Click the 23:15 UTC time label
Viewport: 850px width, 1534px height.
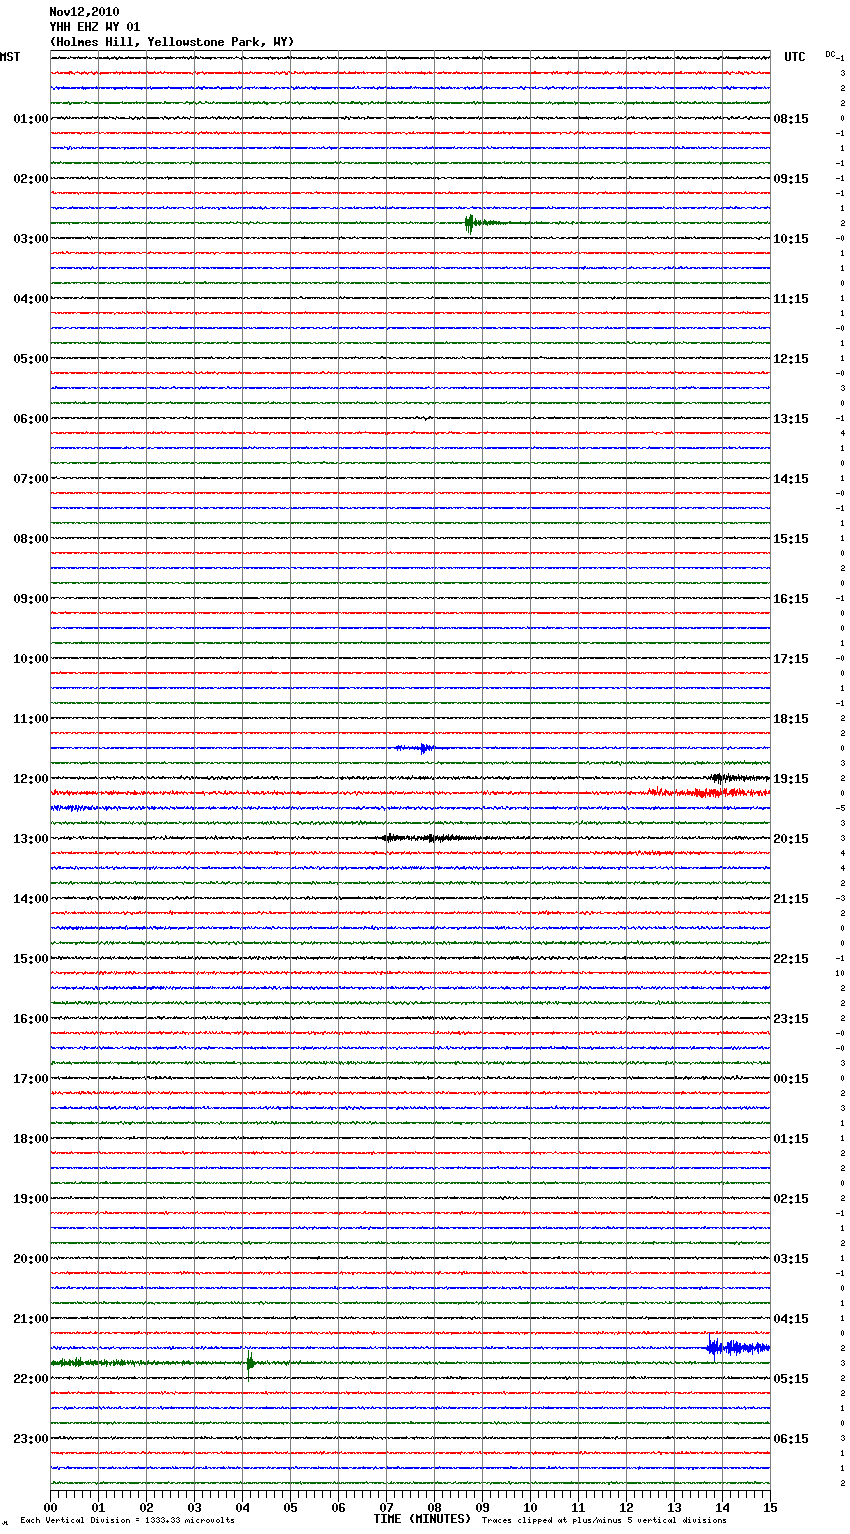(x=791, y=1019)
